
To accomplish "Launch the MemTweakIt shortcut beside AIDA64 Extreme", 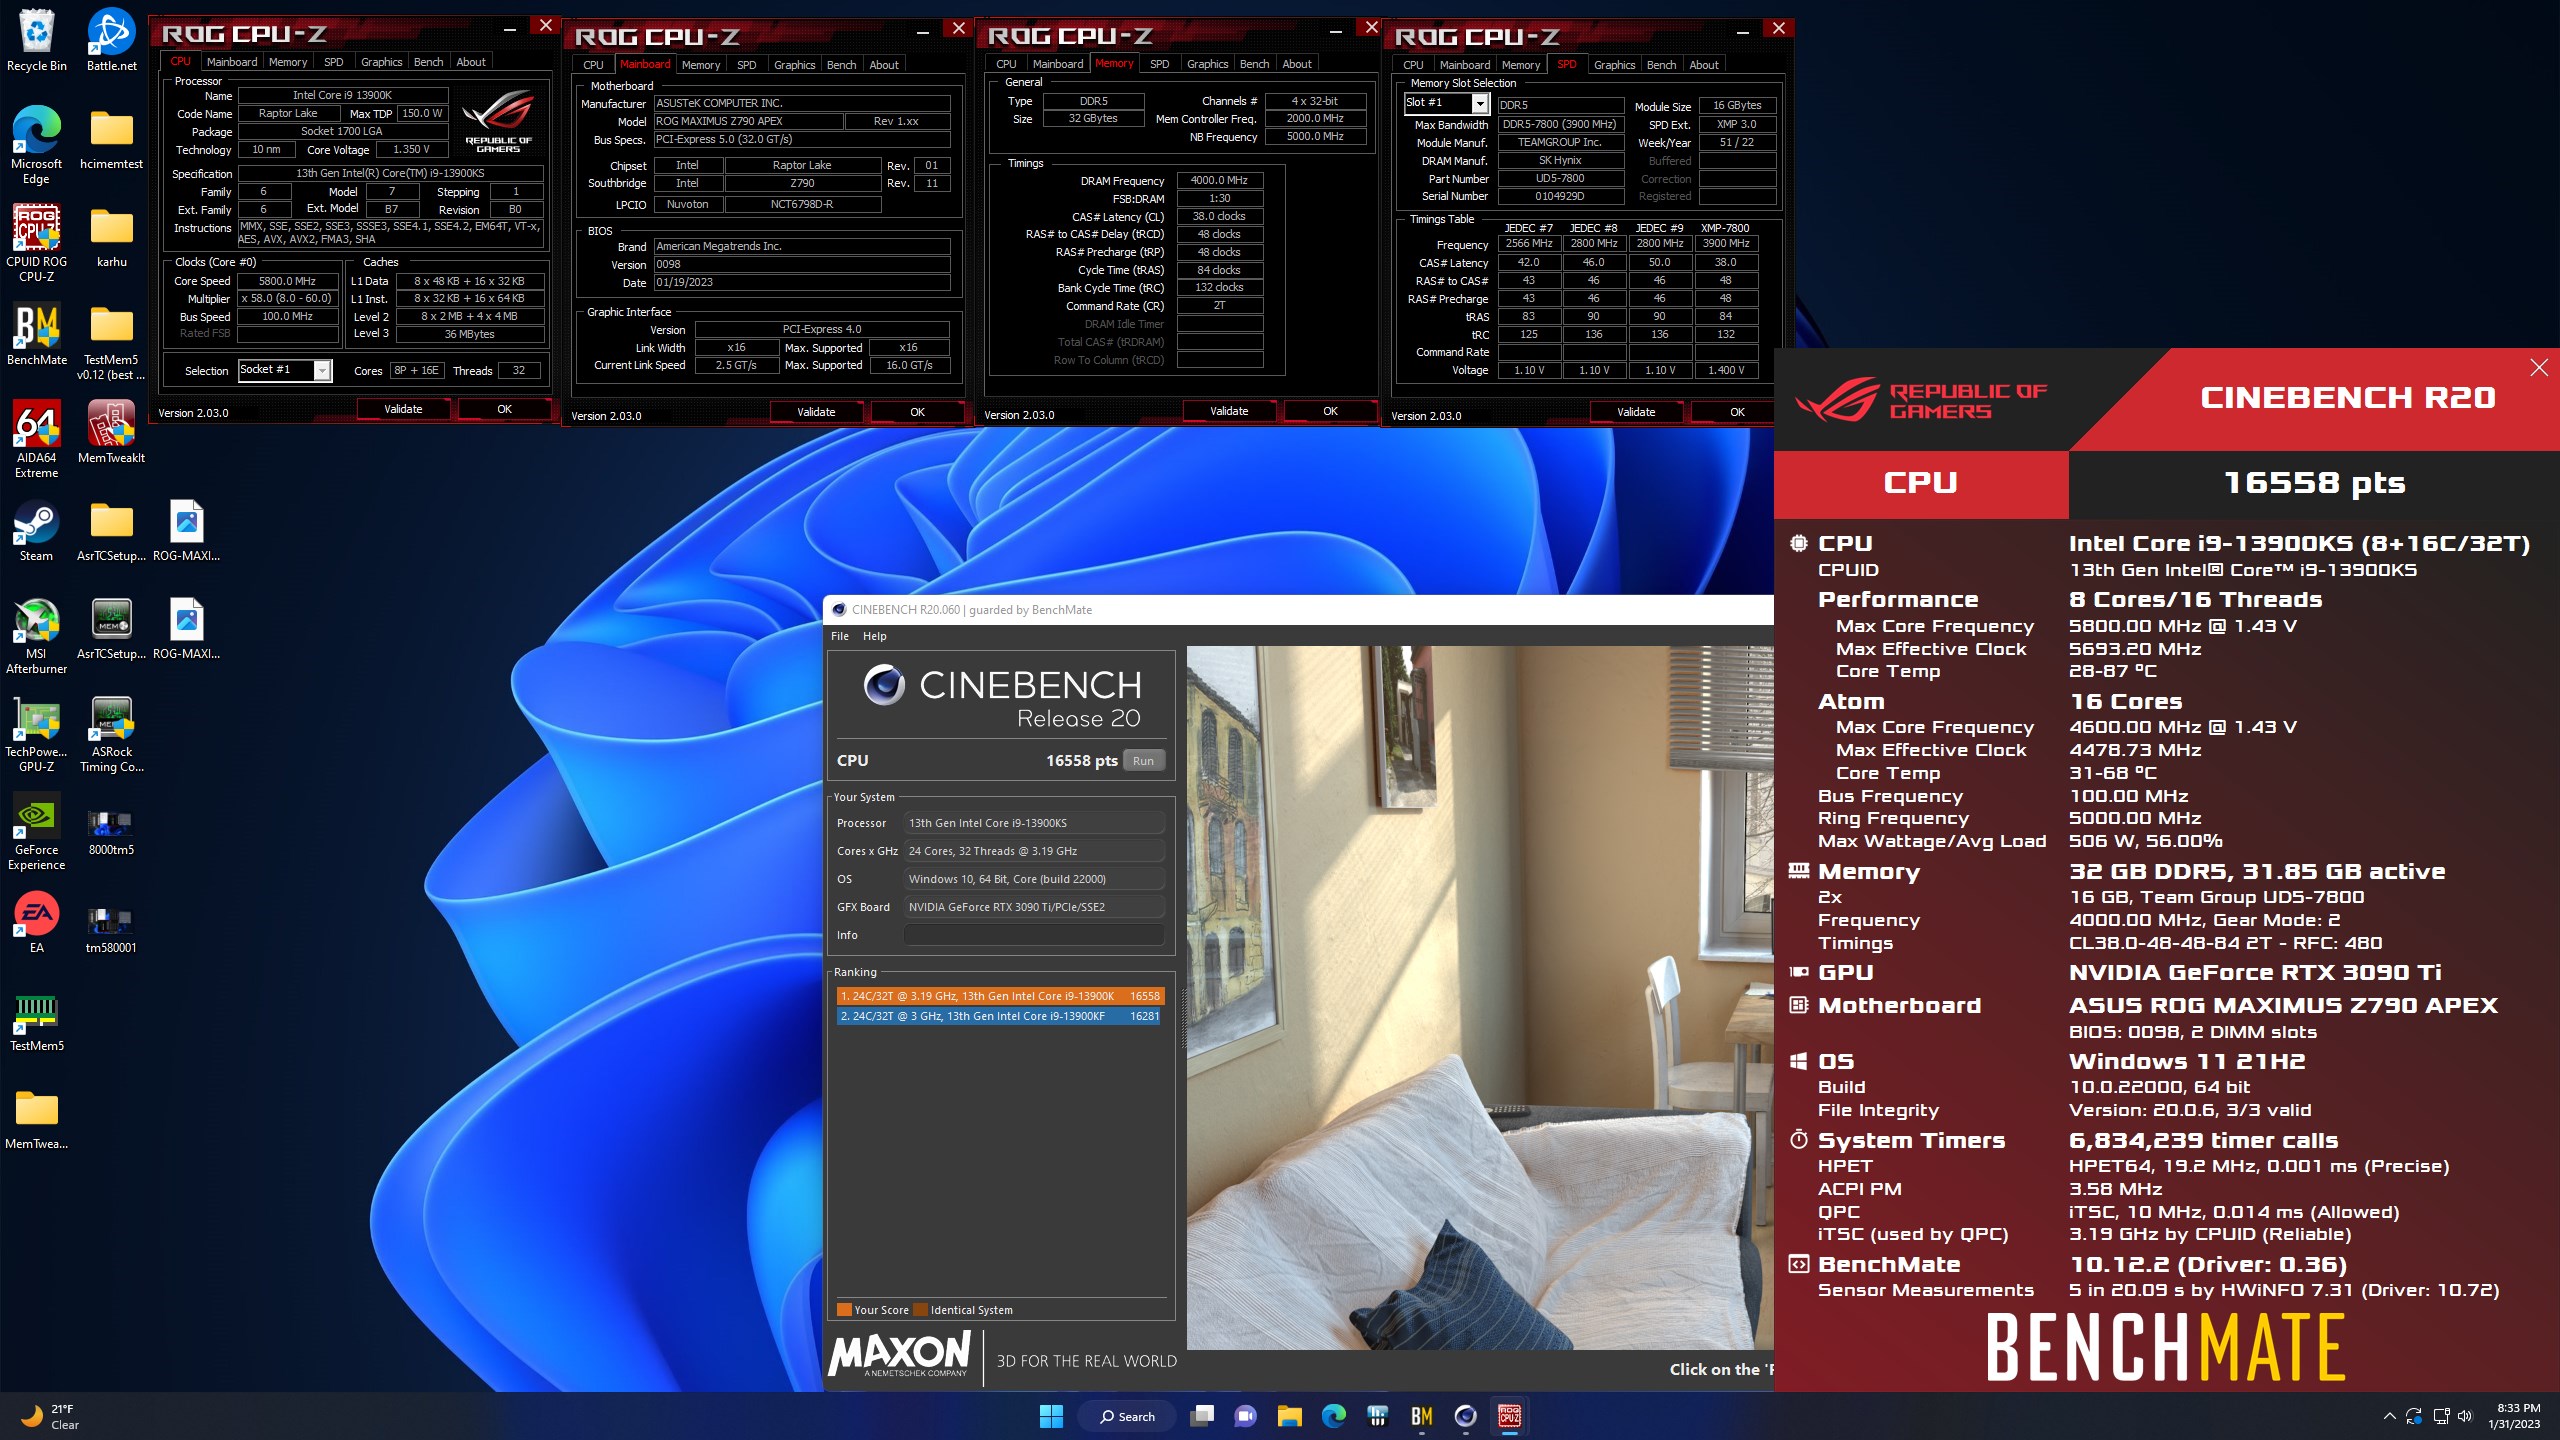I will coord(111,432).
